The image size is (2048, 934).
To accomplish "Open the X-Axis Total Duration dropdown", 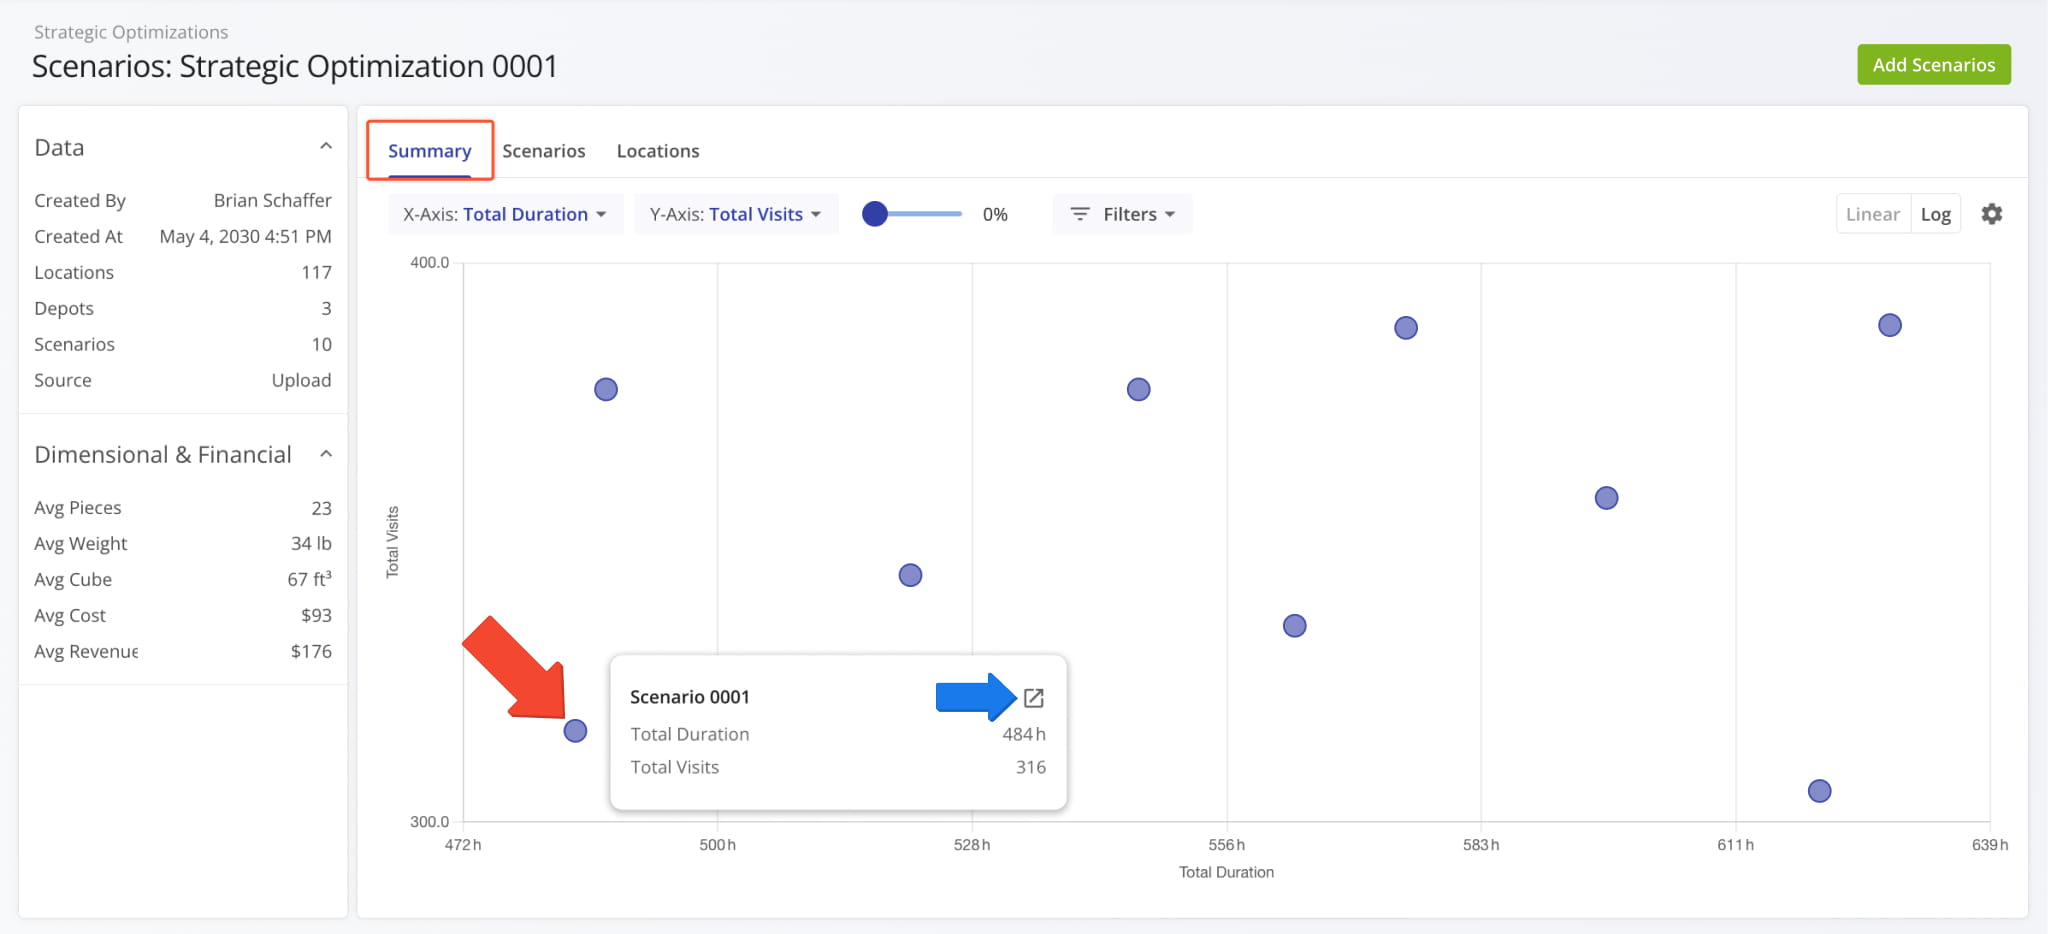I will (x=505, y=214).
